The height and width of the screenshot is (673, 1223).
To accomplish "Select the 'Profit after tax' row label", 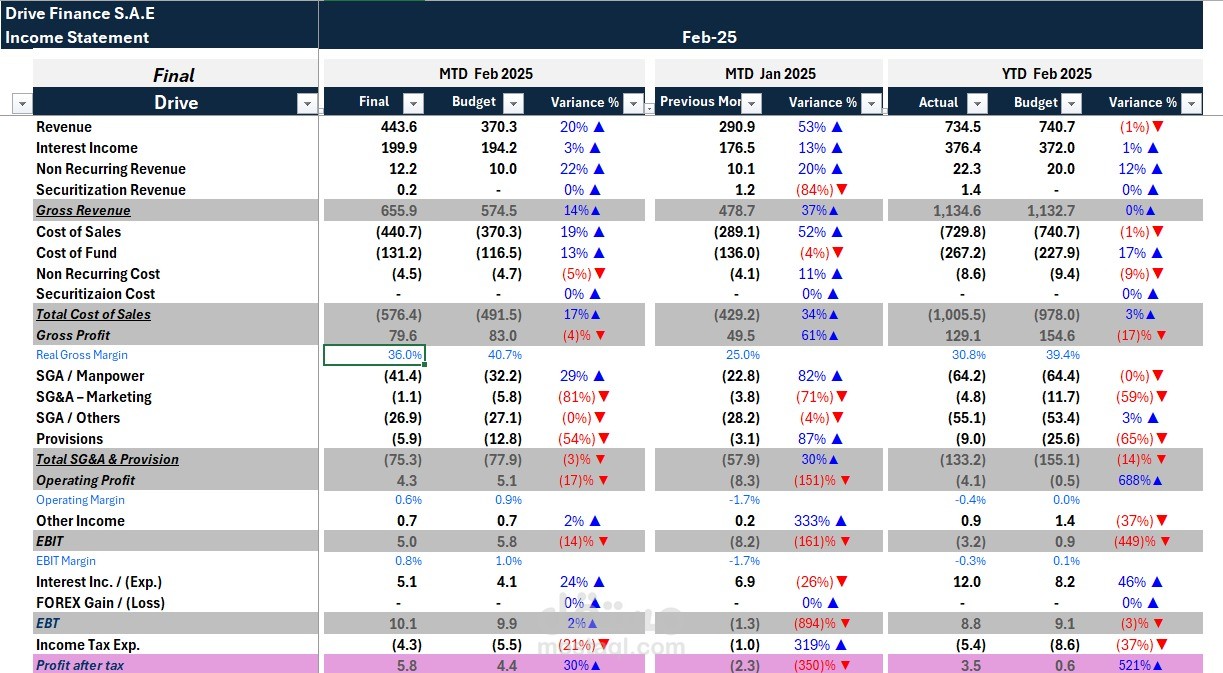I will (80, 665).
